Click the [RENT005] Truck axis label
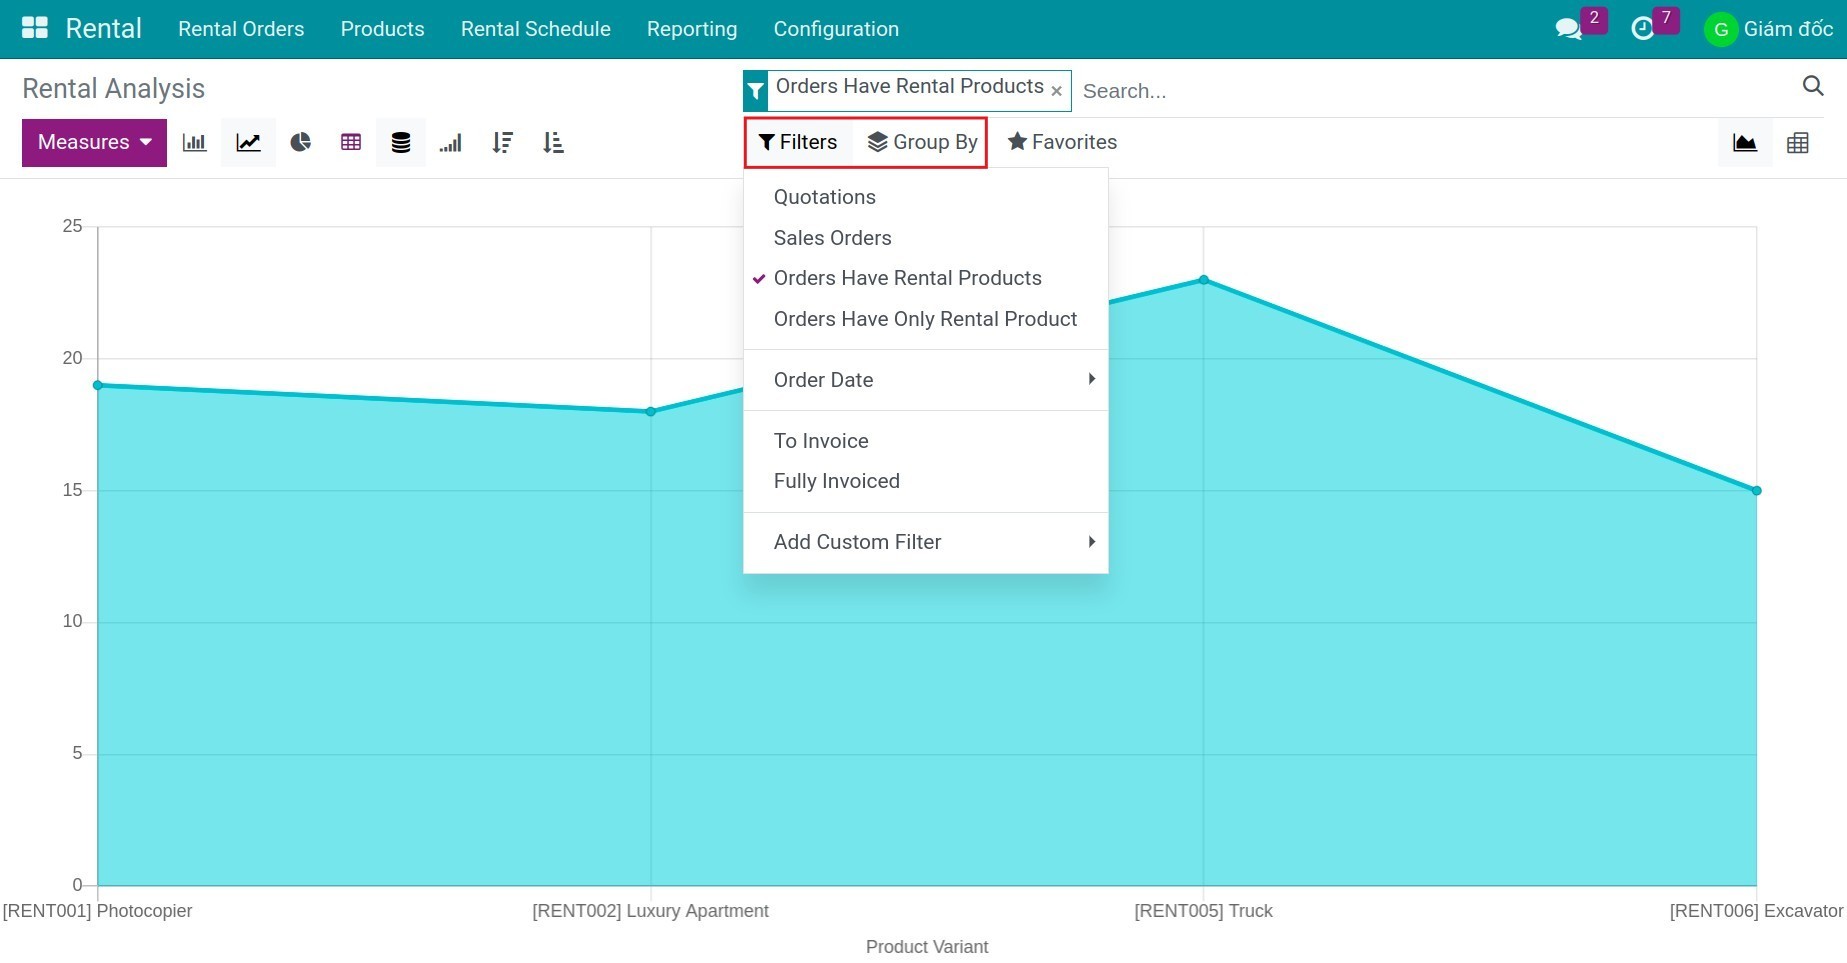The height and width of the screenshot is (963, 1847). (x=1204, y=911)
